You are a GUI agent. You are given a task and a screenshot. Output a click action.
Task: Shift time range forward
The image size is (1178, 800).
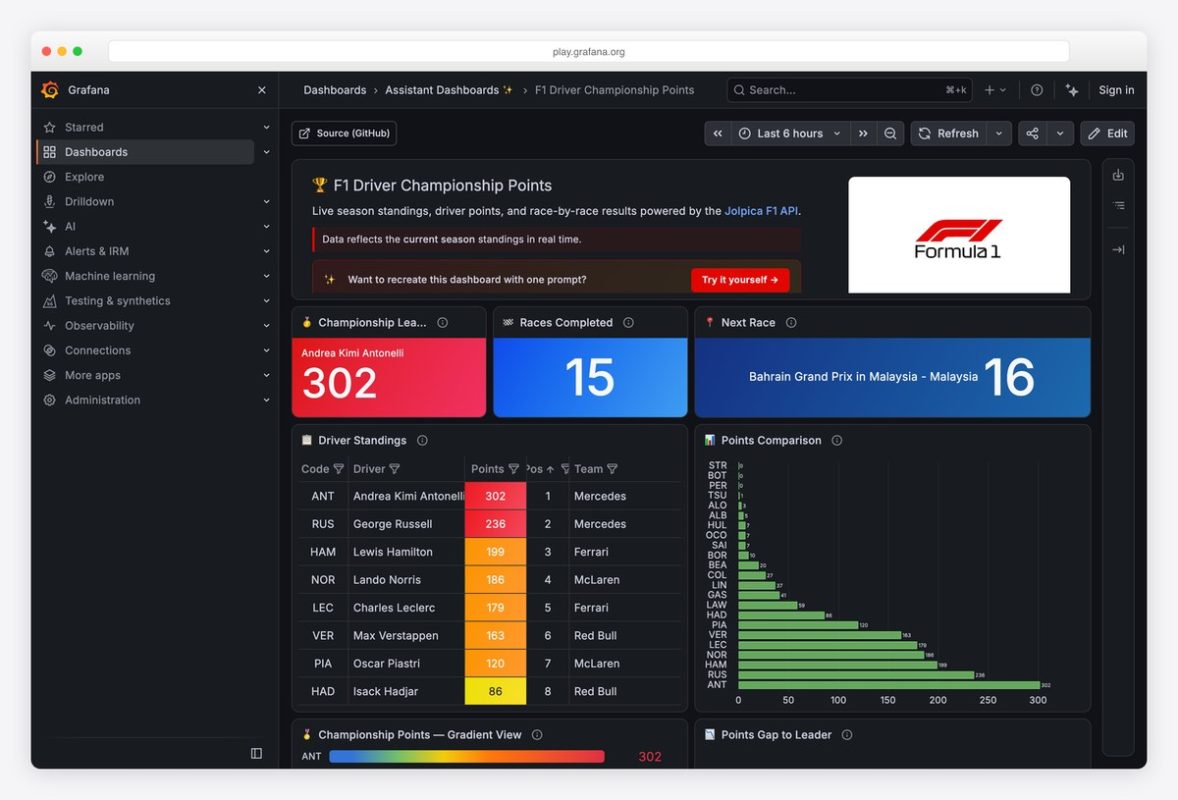863,133
